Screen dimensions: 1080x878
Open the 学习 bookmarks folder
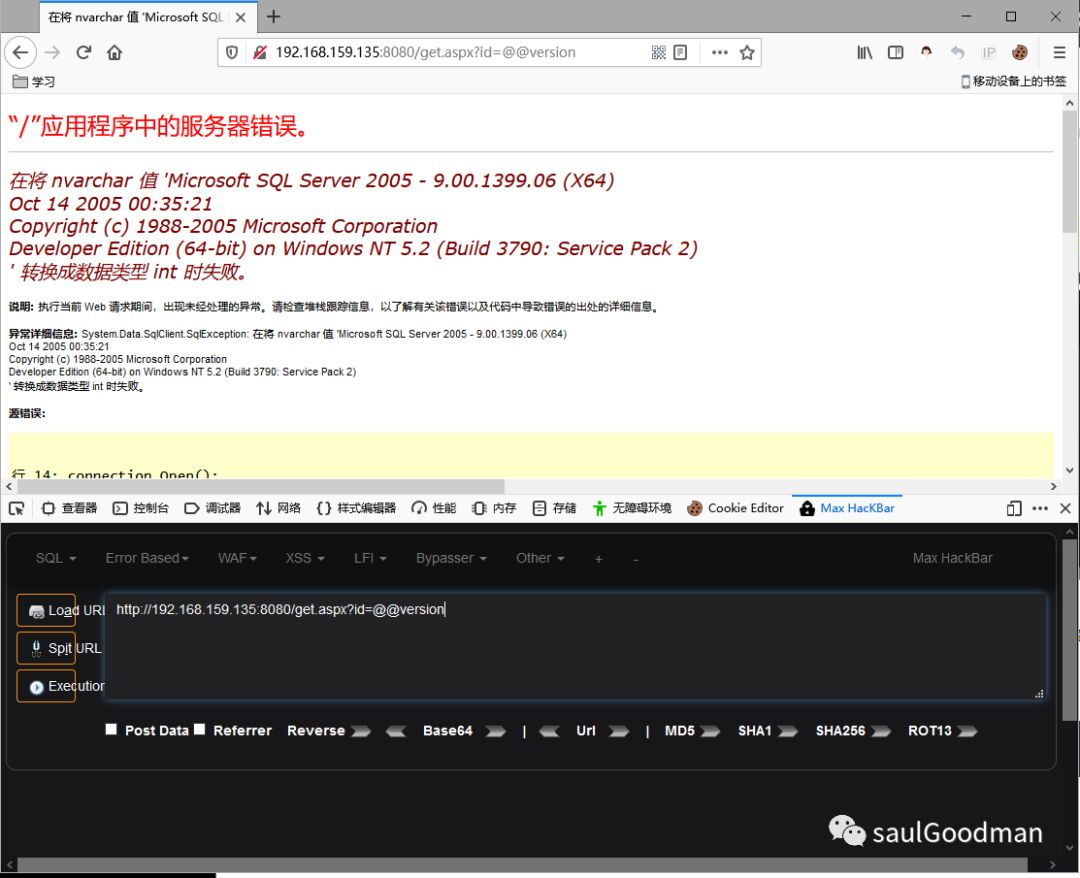(x=34, y=81)
